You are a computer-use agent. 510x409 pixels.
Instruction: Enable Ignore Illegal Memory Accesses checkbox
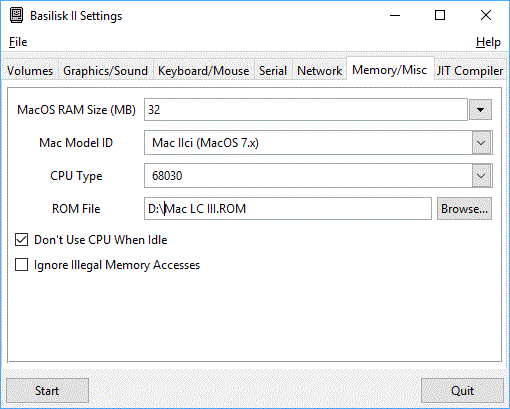click(21, 265)
